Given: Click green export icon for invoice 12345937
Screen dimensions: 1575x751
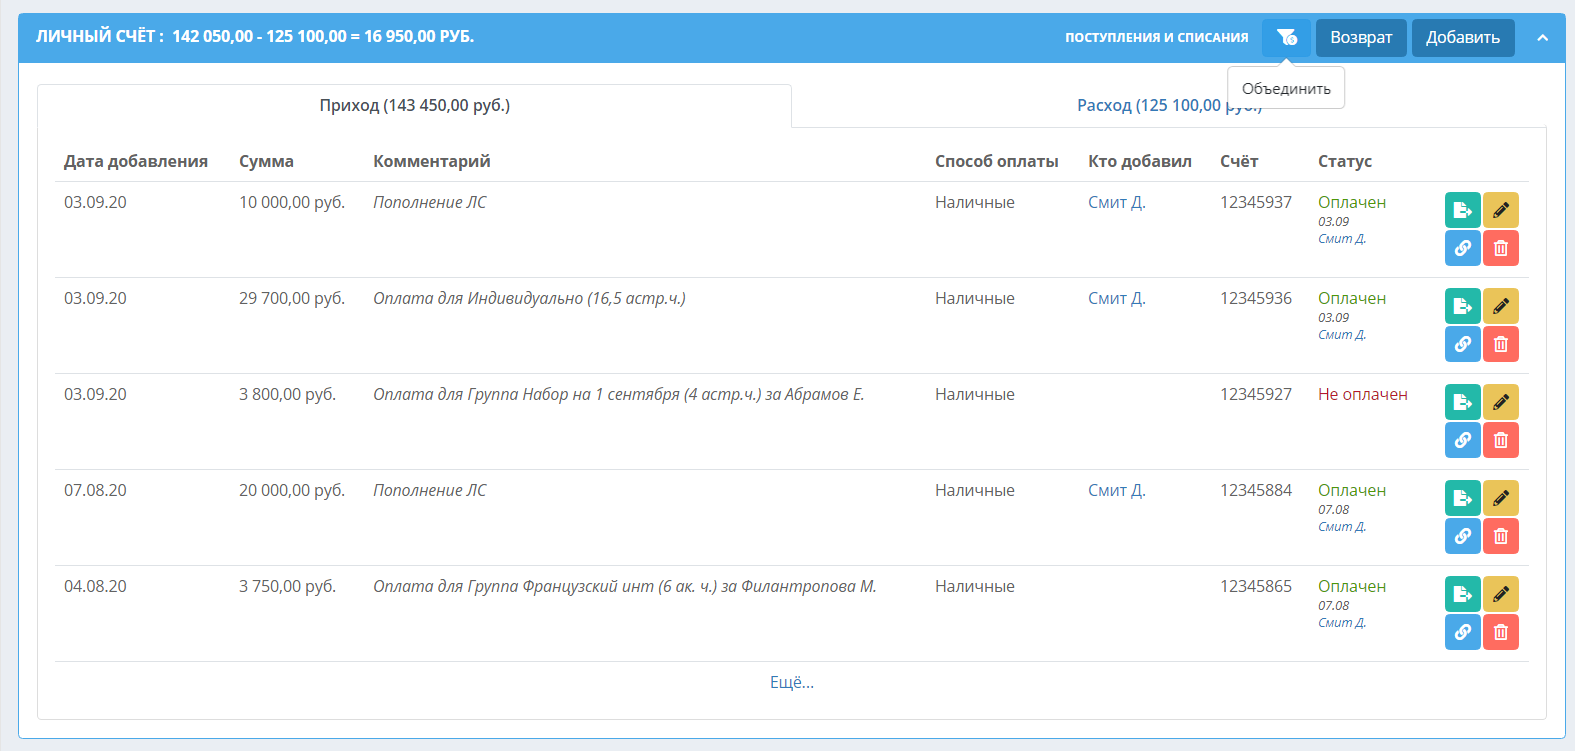Looking at the screenshot, I should [x=1463, y=210].
